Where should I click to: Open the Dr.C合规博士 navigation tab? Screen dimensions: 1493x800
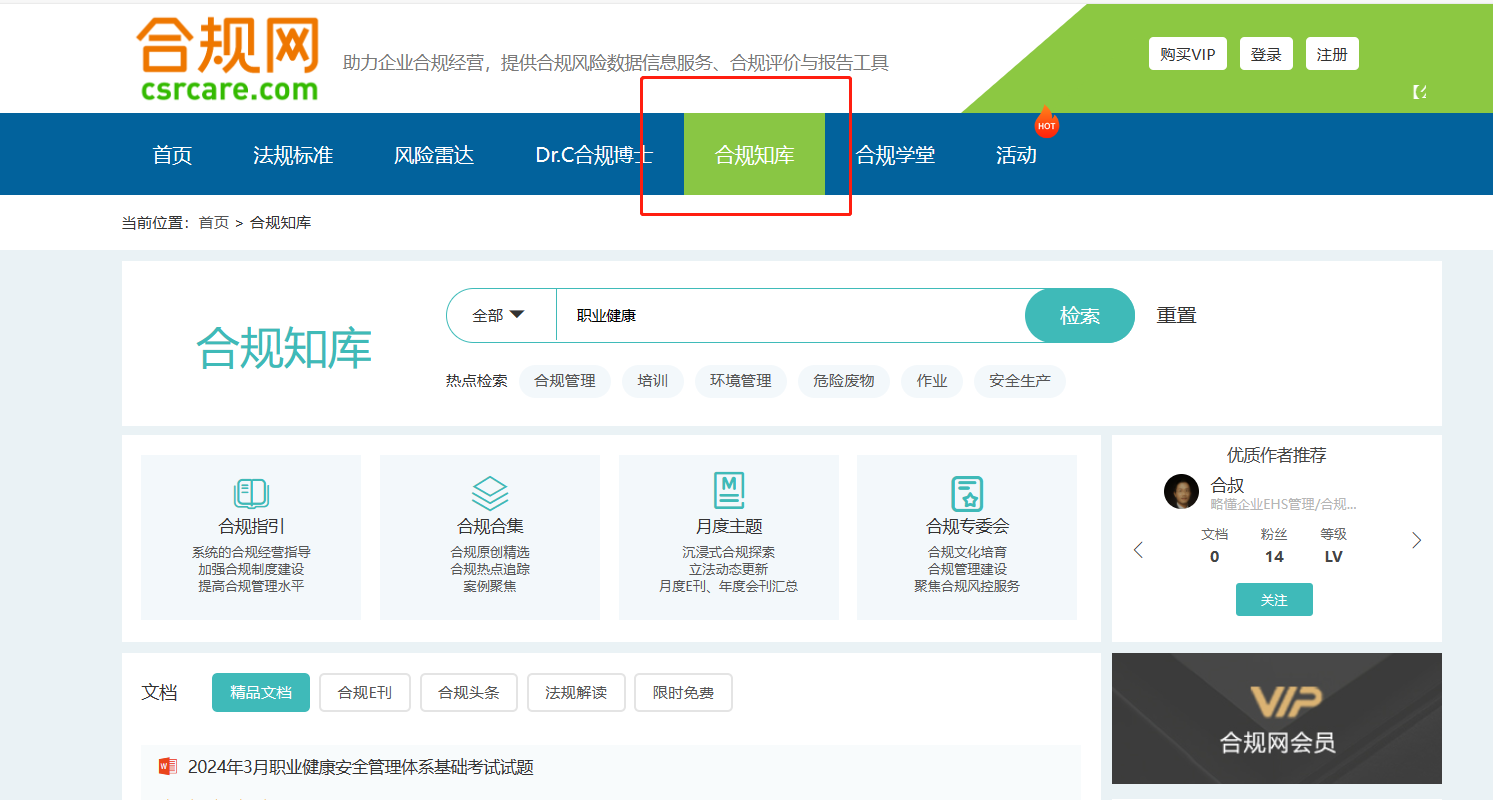[x=594, y=155]
